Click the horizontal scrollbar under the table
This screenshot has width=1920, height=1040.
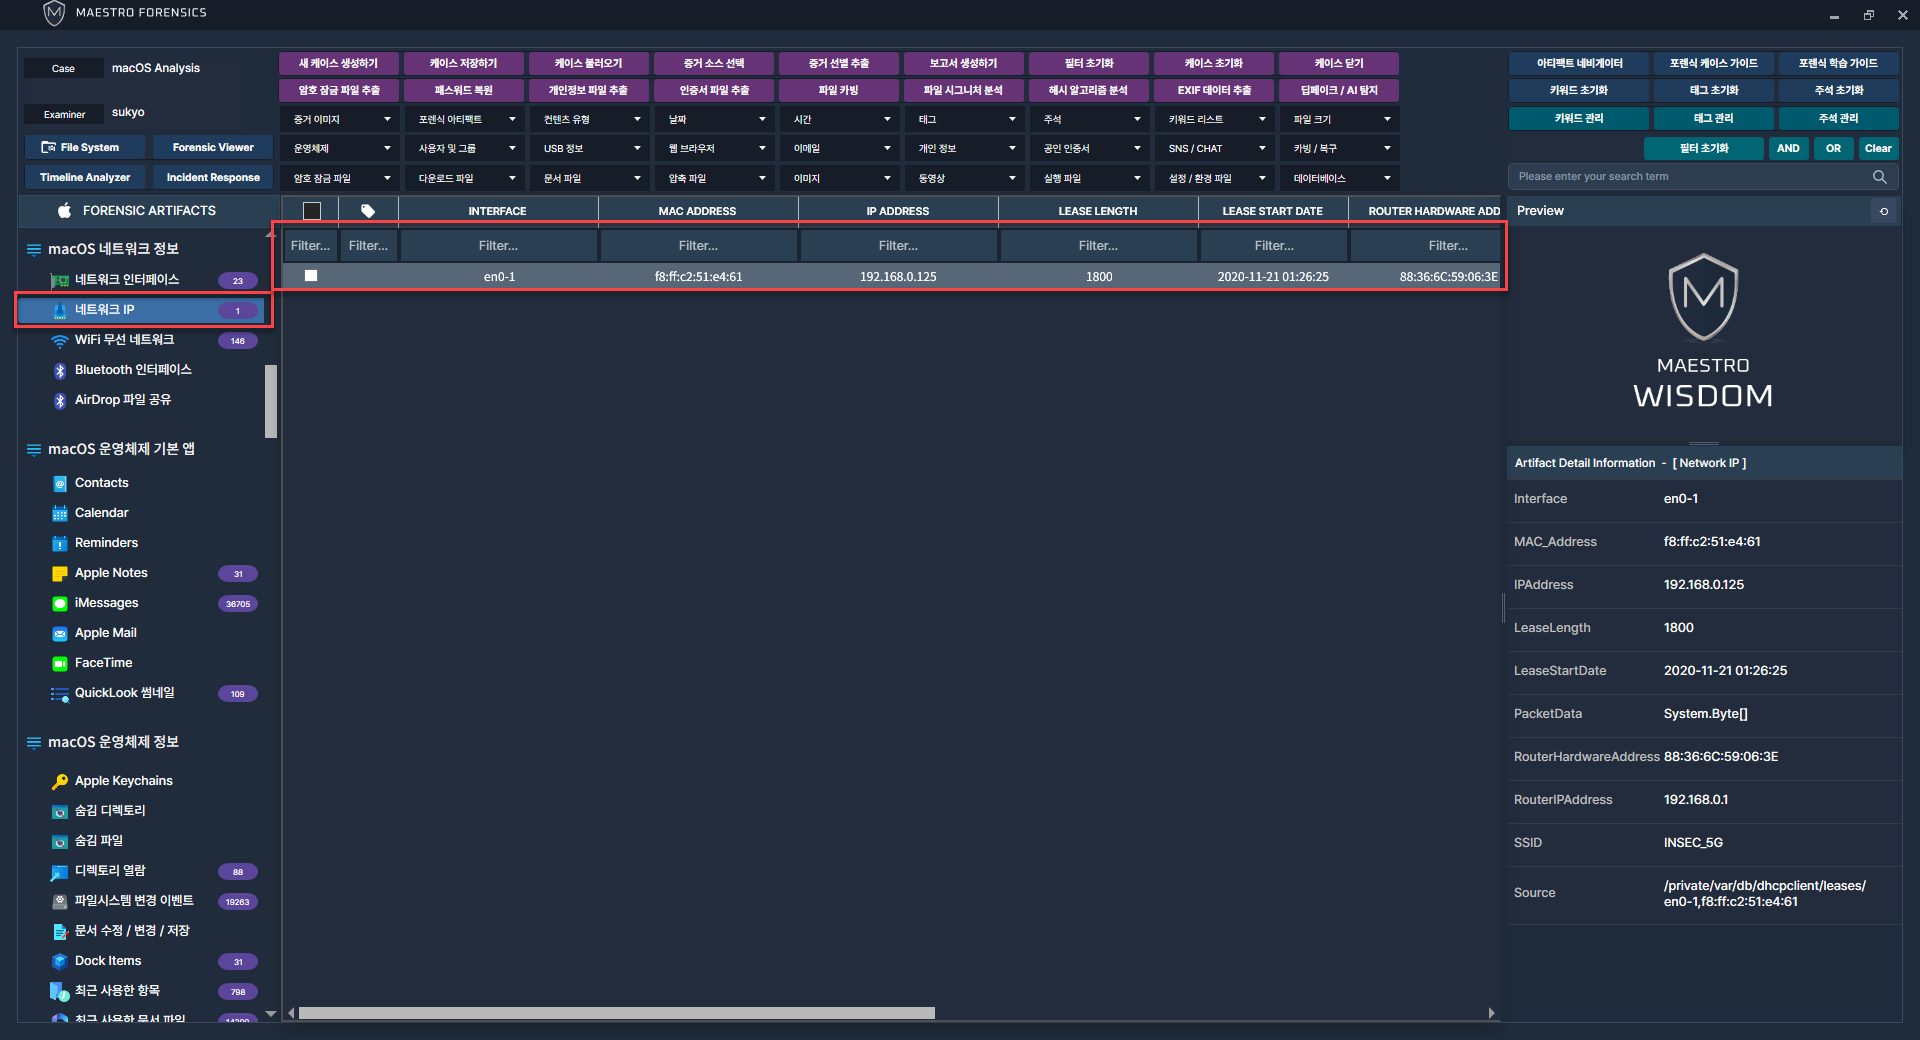pyautogui.click(x=616, y=1013)
